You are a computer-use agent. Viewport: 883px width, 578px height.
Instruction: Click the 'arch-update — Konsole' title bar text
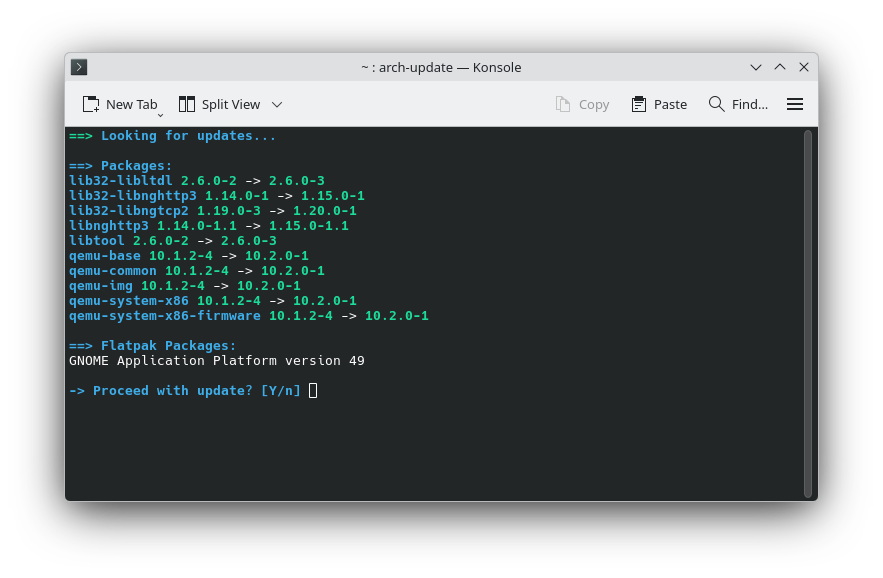click(x=441, y=67)
